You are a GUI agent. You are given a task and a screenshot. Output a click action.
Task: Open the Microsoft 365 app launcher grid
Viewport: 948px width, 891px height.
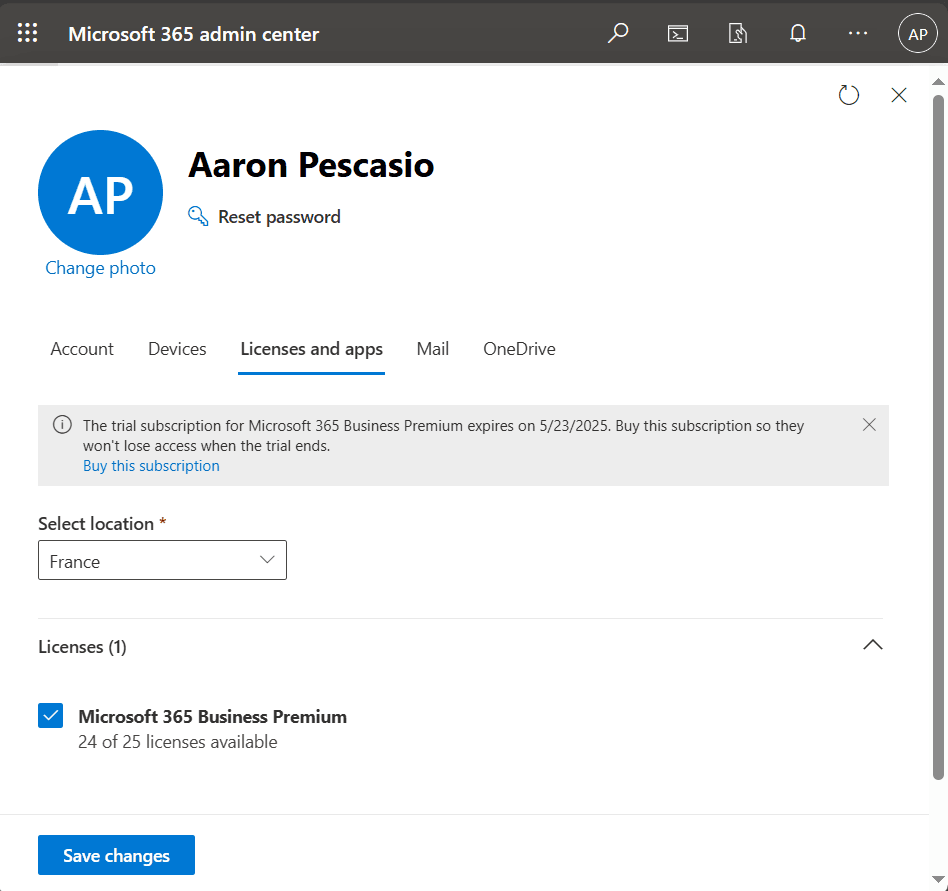[27, 32]
